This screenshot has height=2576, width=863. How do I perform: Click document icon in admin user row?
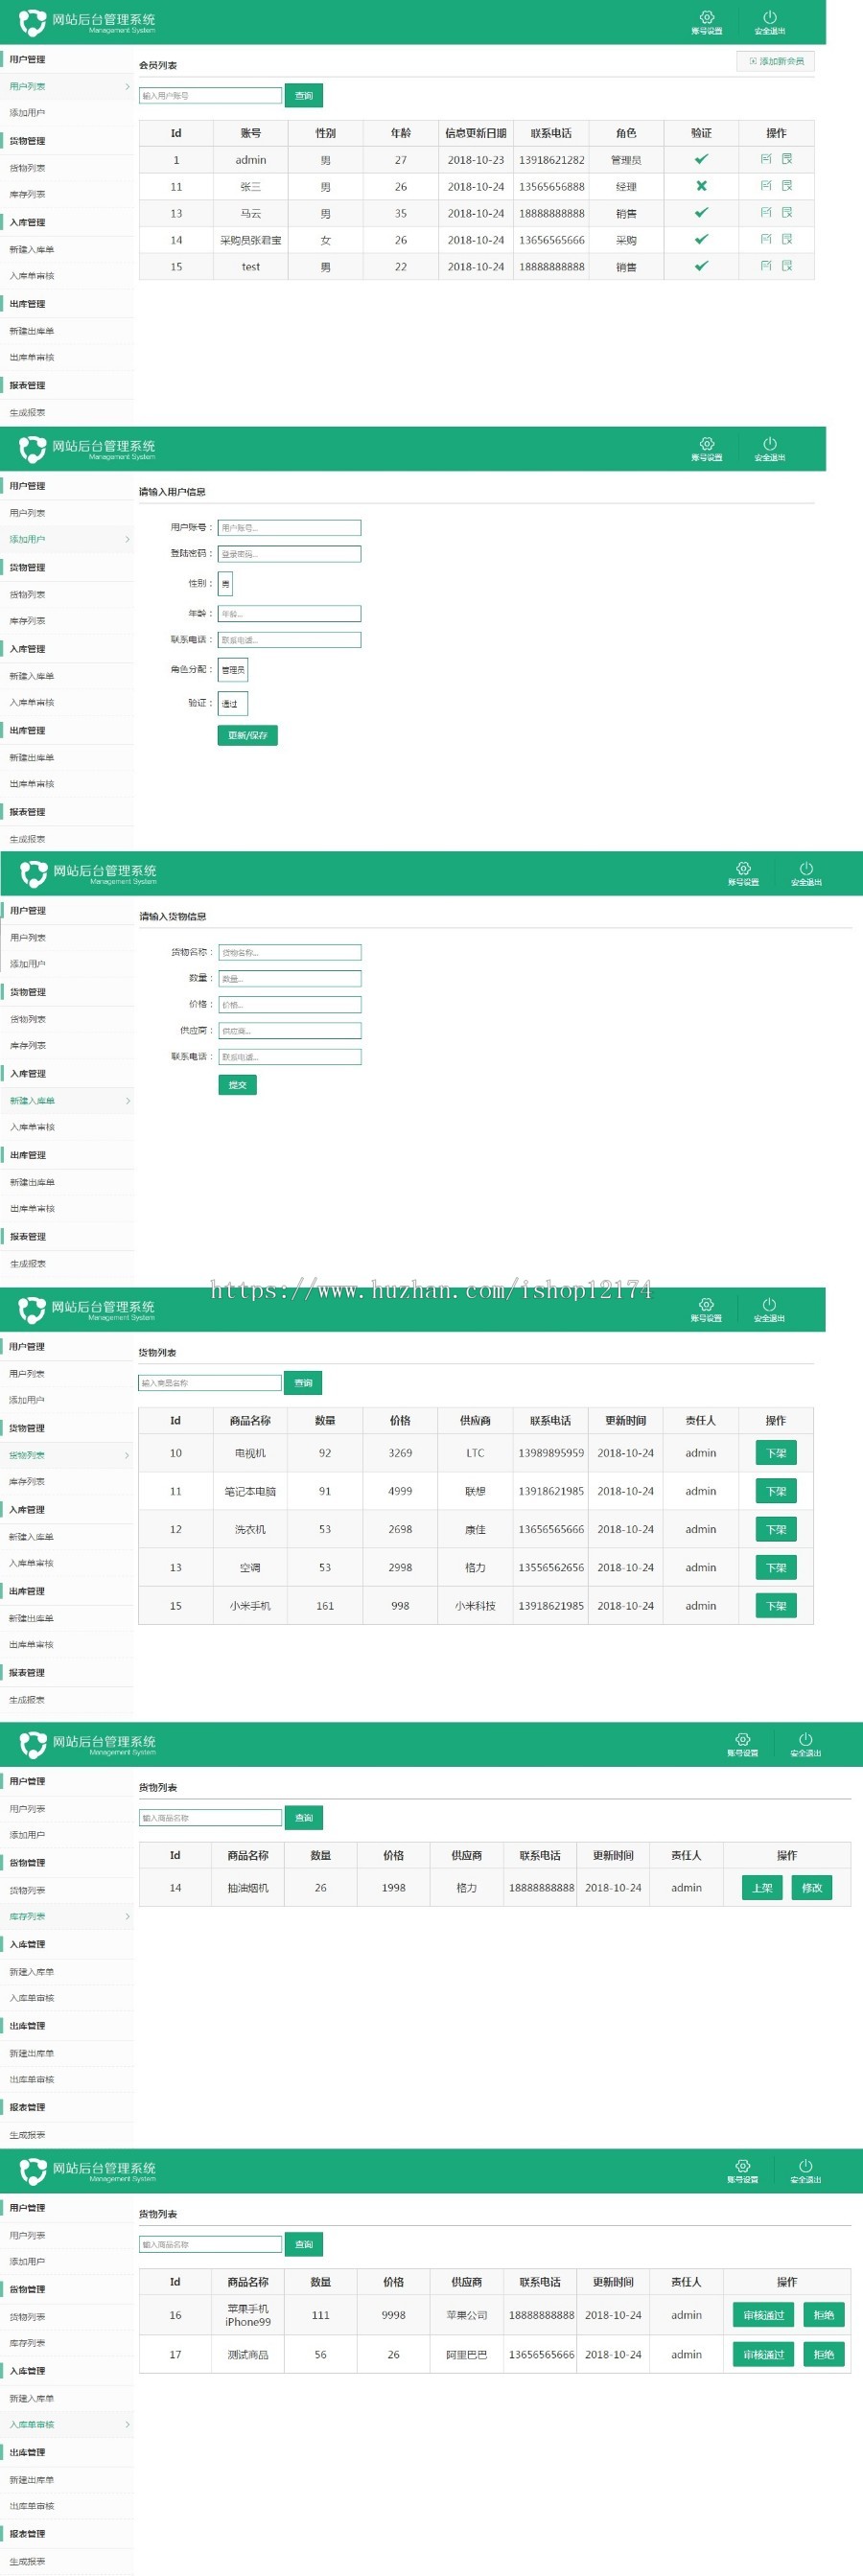pos(787,159)
